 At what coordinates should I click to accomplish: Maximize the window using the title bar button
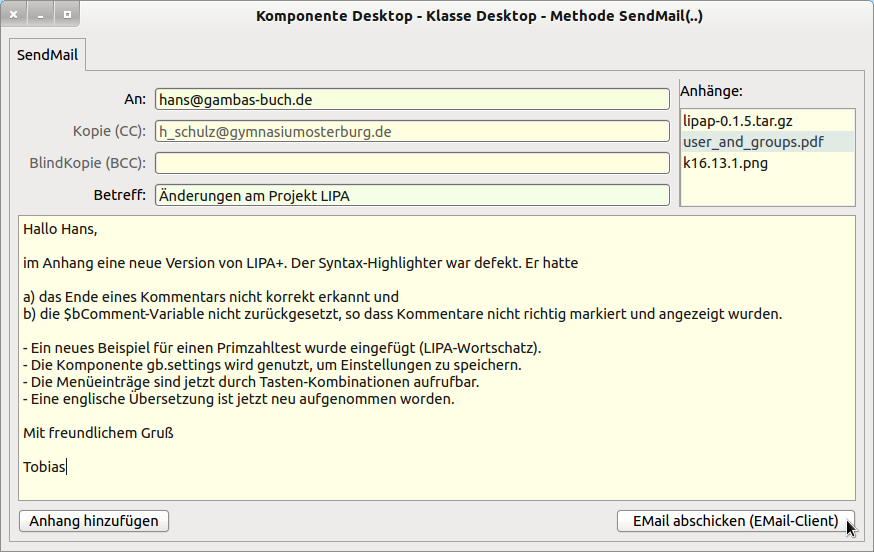pos(67,16)
